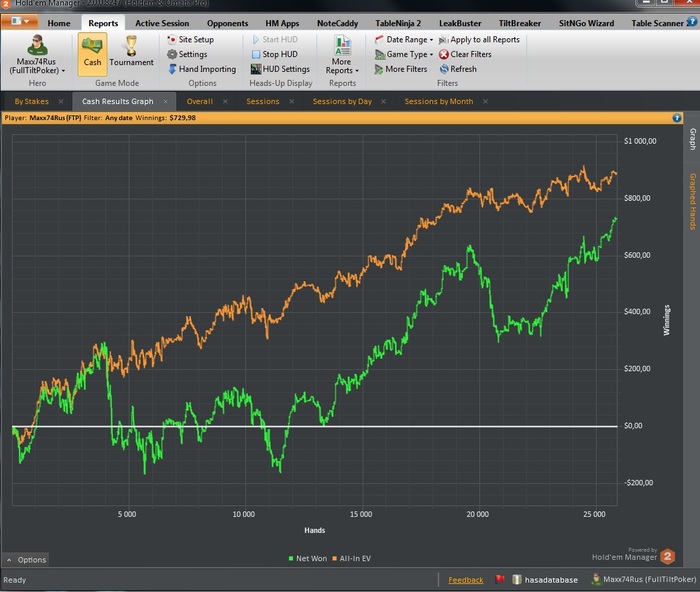Image resolution: width=700 pixels, height=592 pixels.
Task: Close the Sessions by Day tab
Action: point(383,101)
